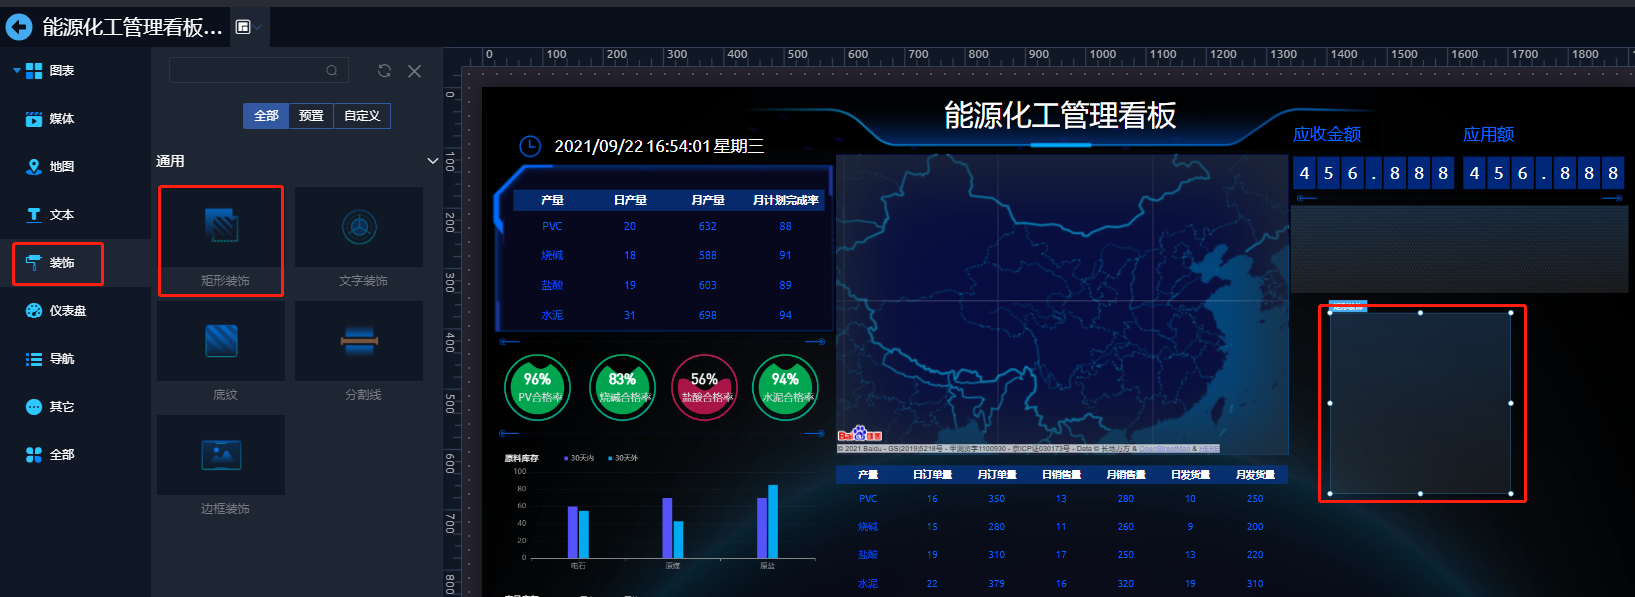This screenshot has width=1635, height=597.
Task: Open the layout icon beside the title
Action: [243, 27]
